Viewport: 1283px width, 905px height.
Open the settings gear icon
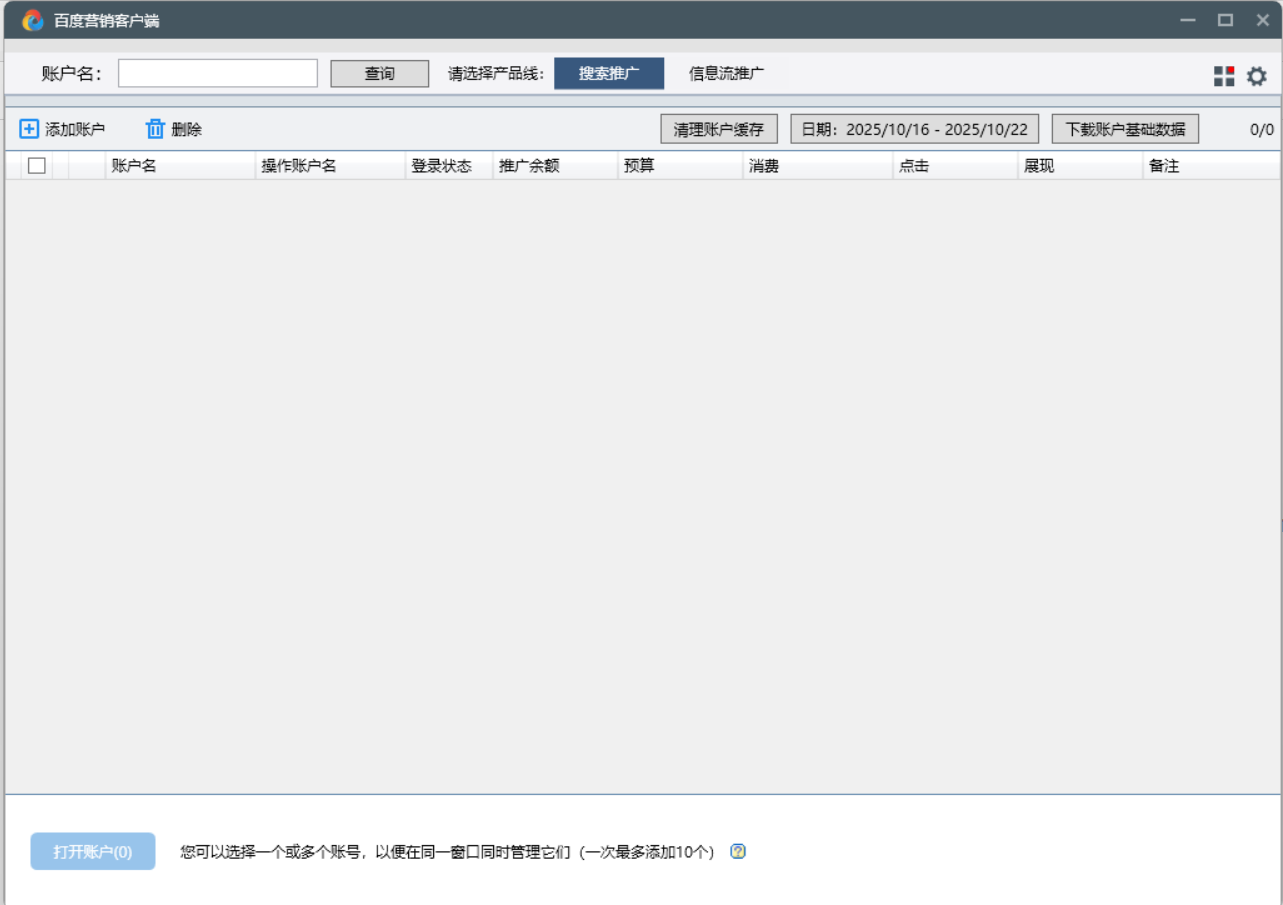[x=1256, y=75]
